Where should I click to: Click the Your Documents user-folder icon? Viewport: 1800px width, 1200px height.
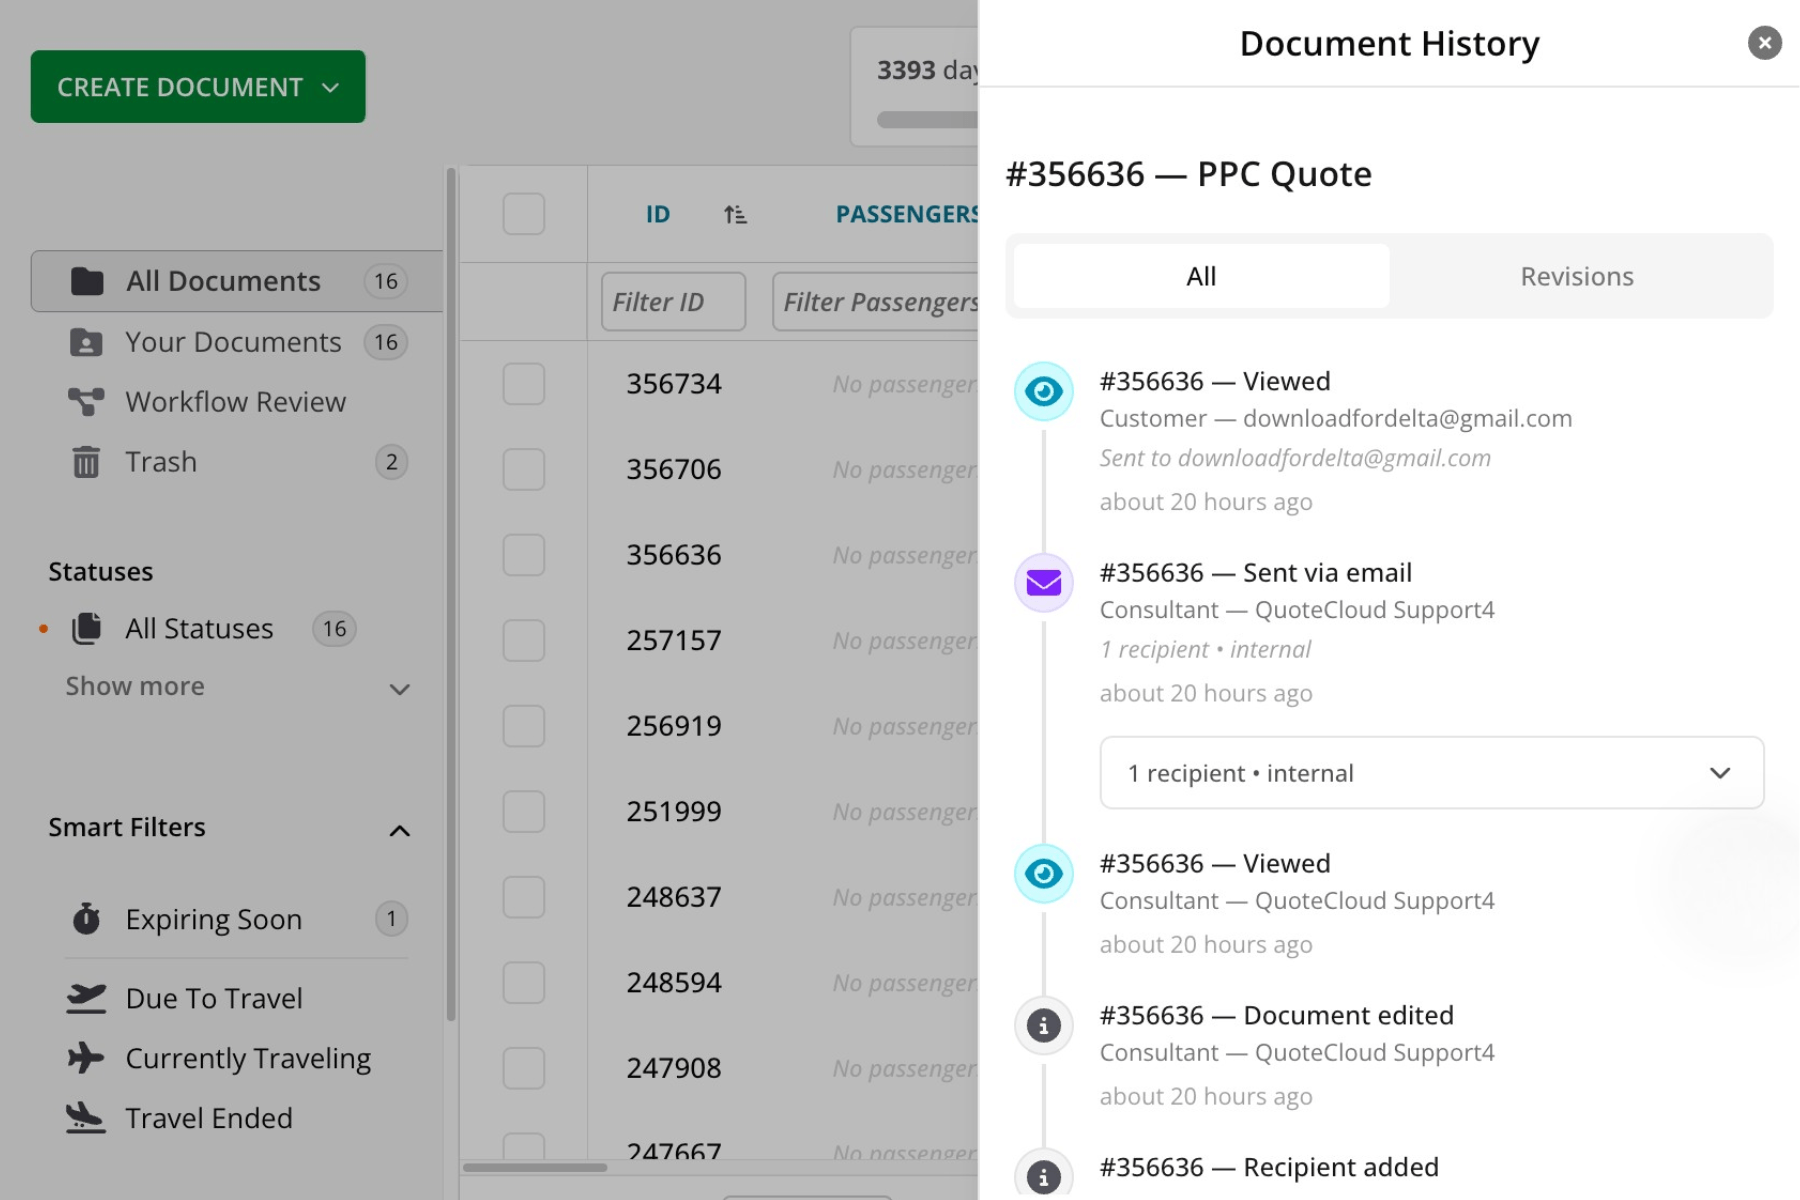click(86, 343)
